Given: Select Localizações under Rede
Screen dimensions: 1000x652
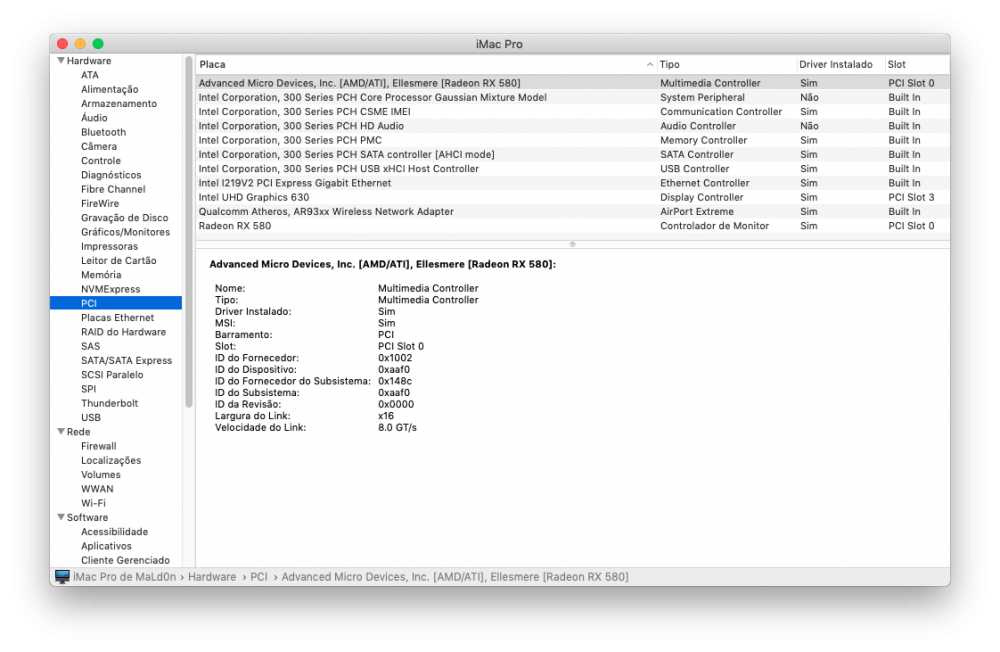Looking at the screenshot, I should click(x=111, y=461).
